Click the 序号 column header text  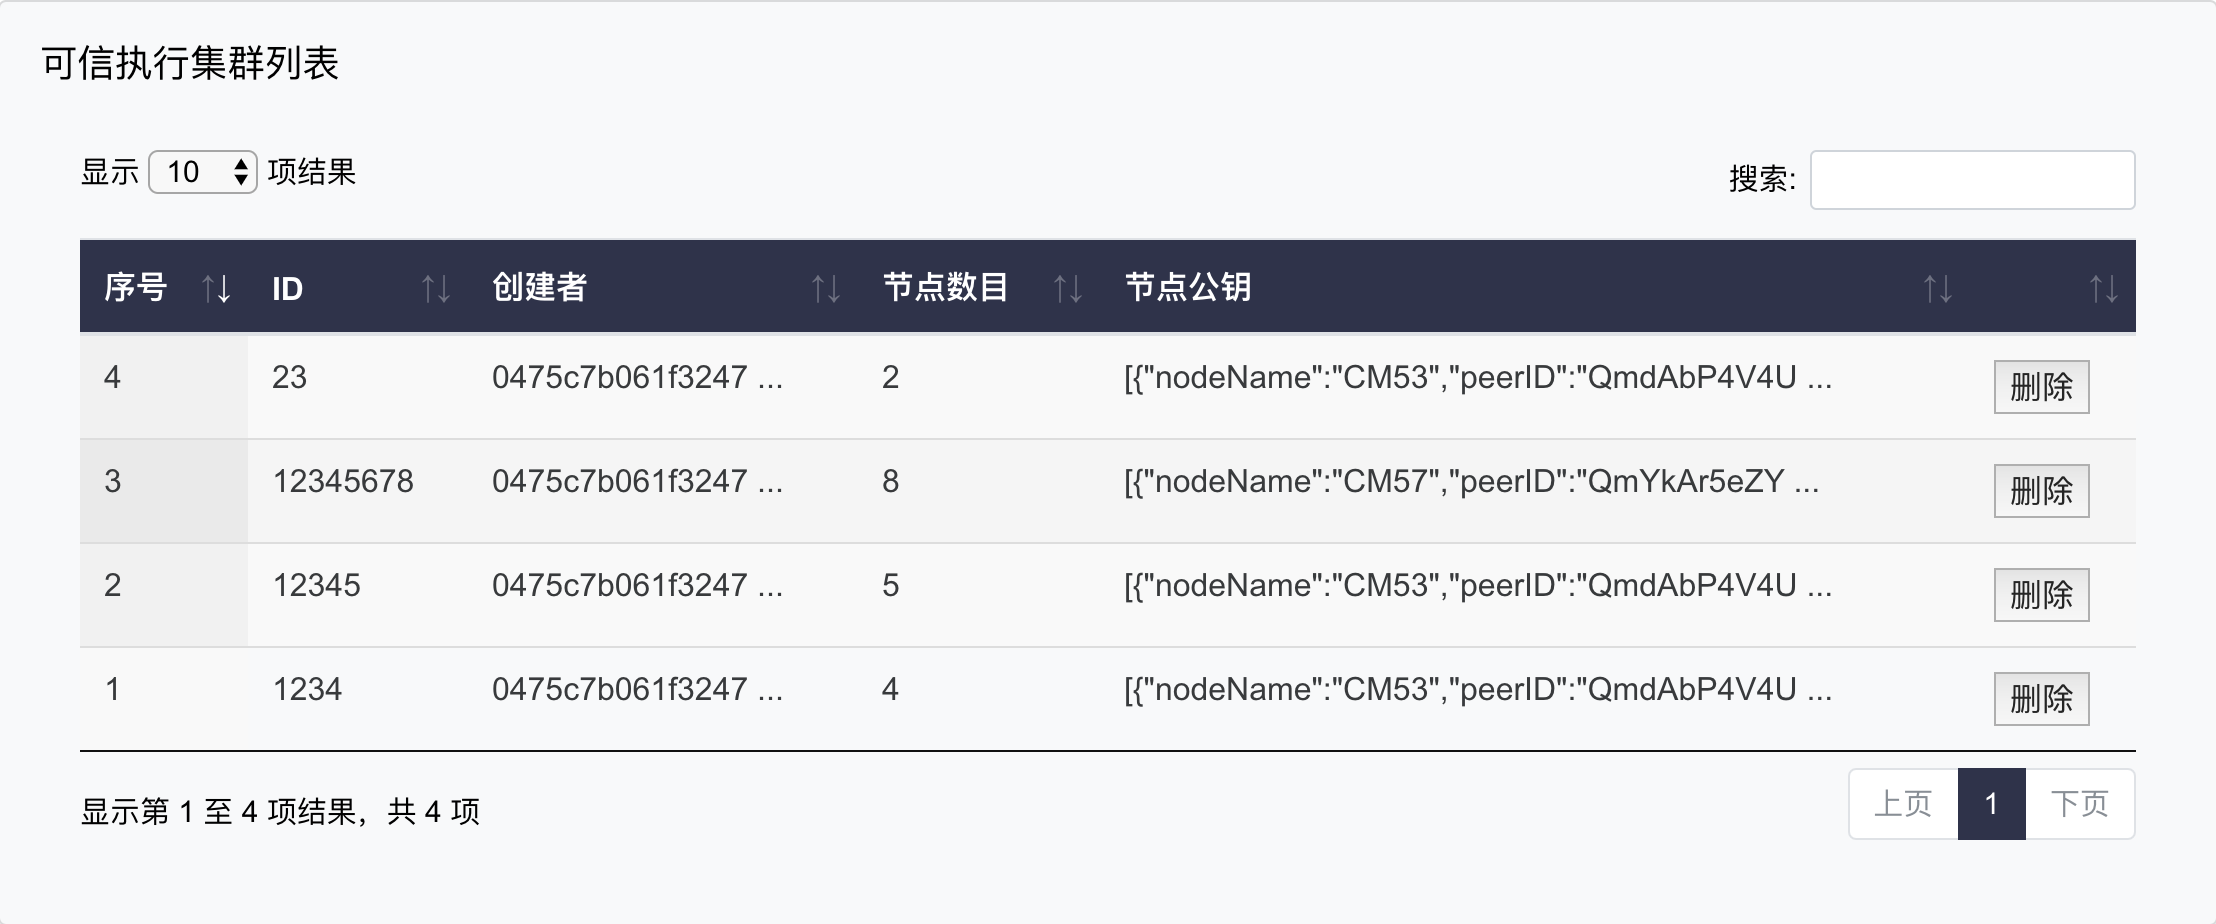135,288
